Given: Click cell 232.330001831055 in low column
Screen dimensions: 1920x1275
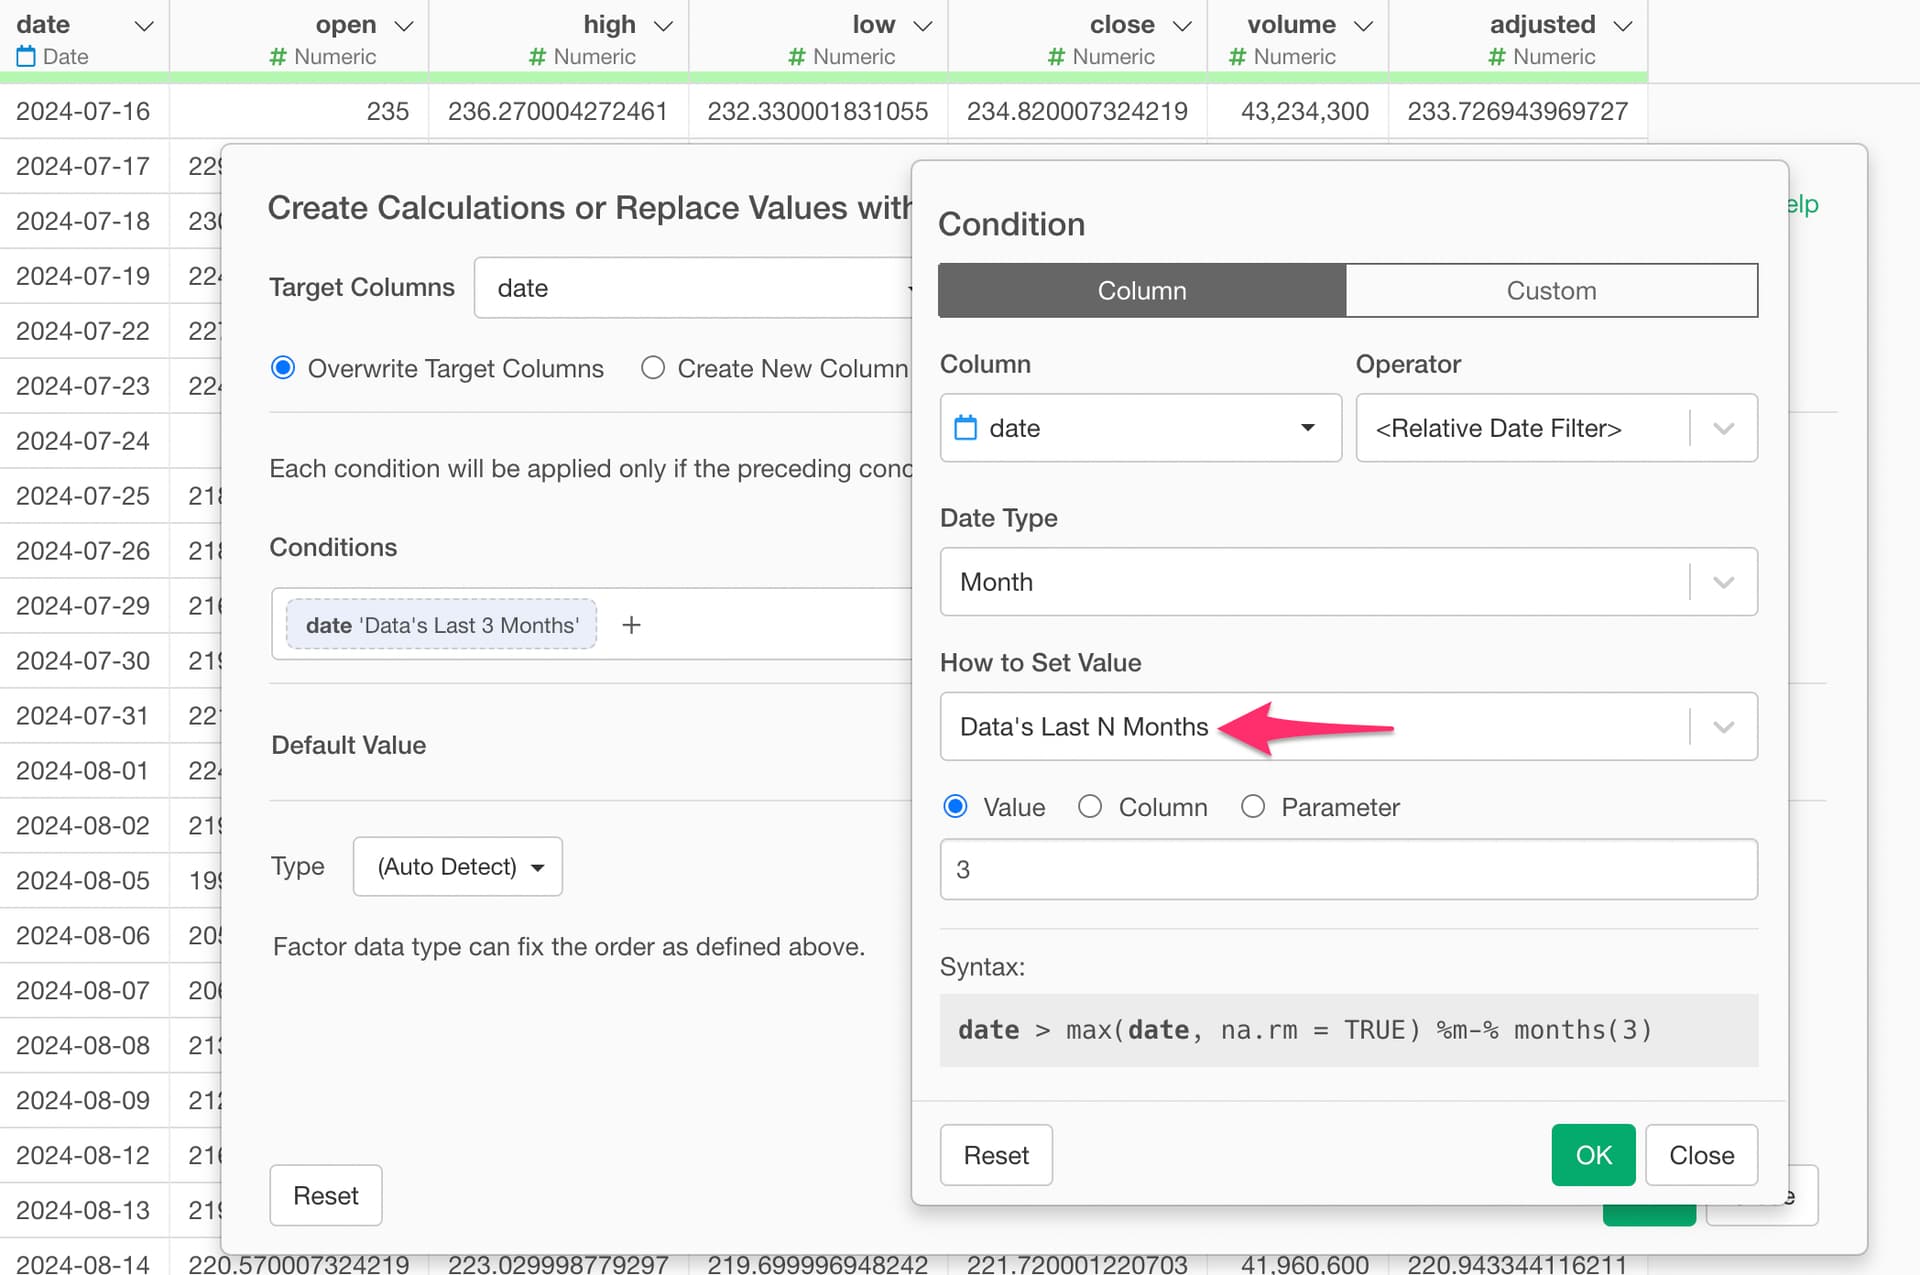Looking at the screenshot, I should (x=818, y=111).
